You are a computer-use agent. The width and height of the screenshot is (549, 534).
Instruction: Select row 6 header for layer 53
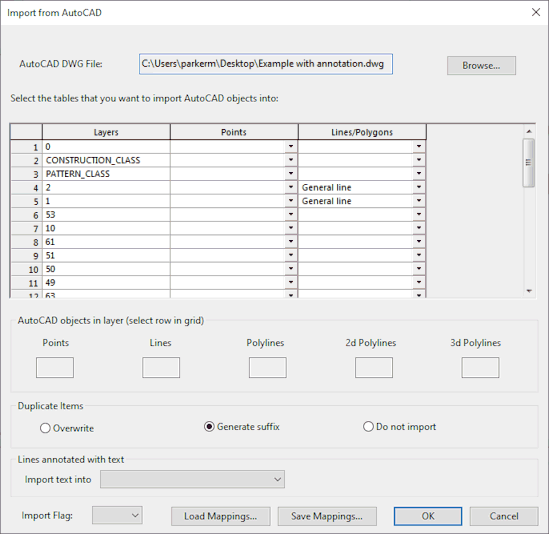coord(26,215)
